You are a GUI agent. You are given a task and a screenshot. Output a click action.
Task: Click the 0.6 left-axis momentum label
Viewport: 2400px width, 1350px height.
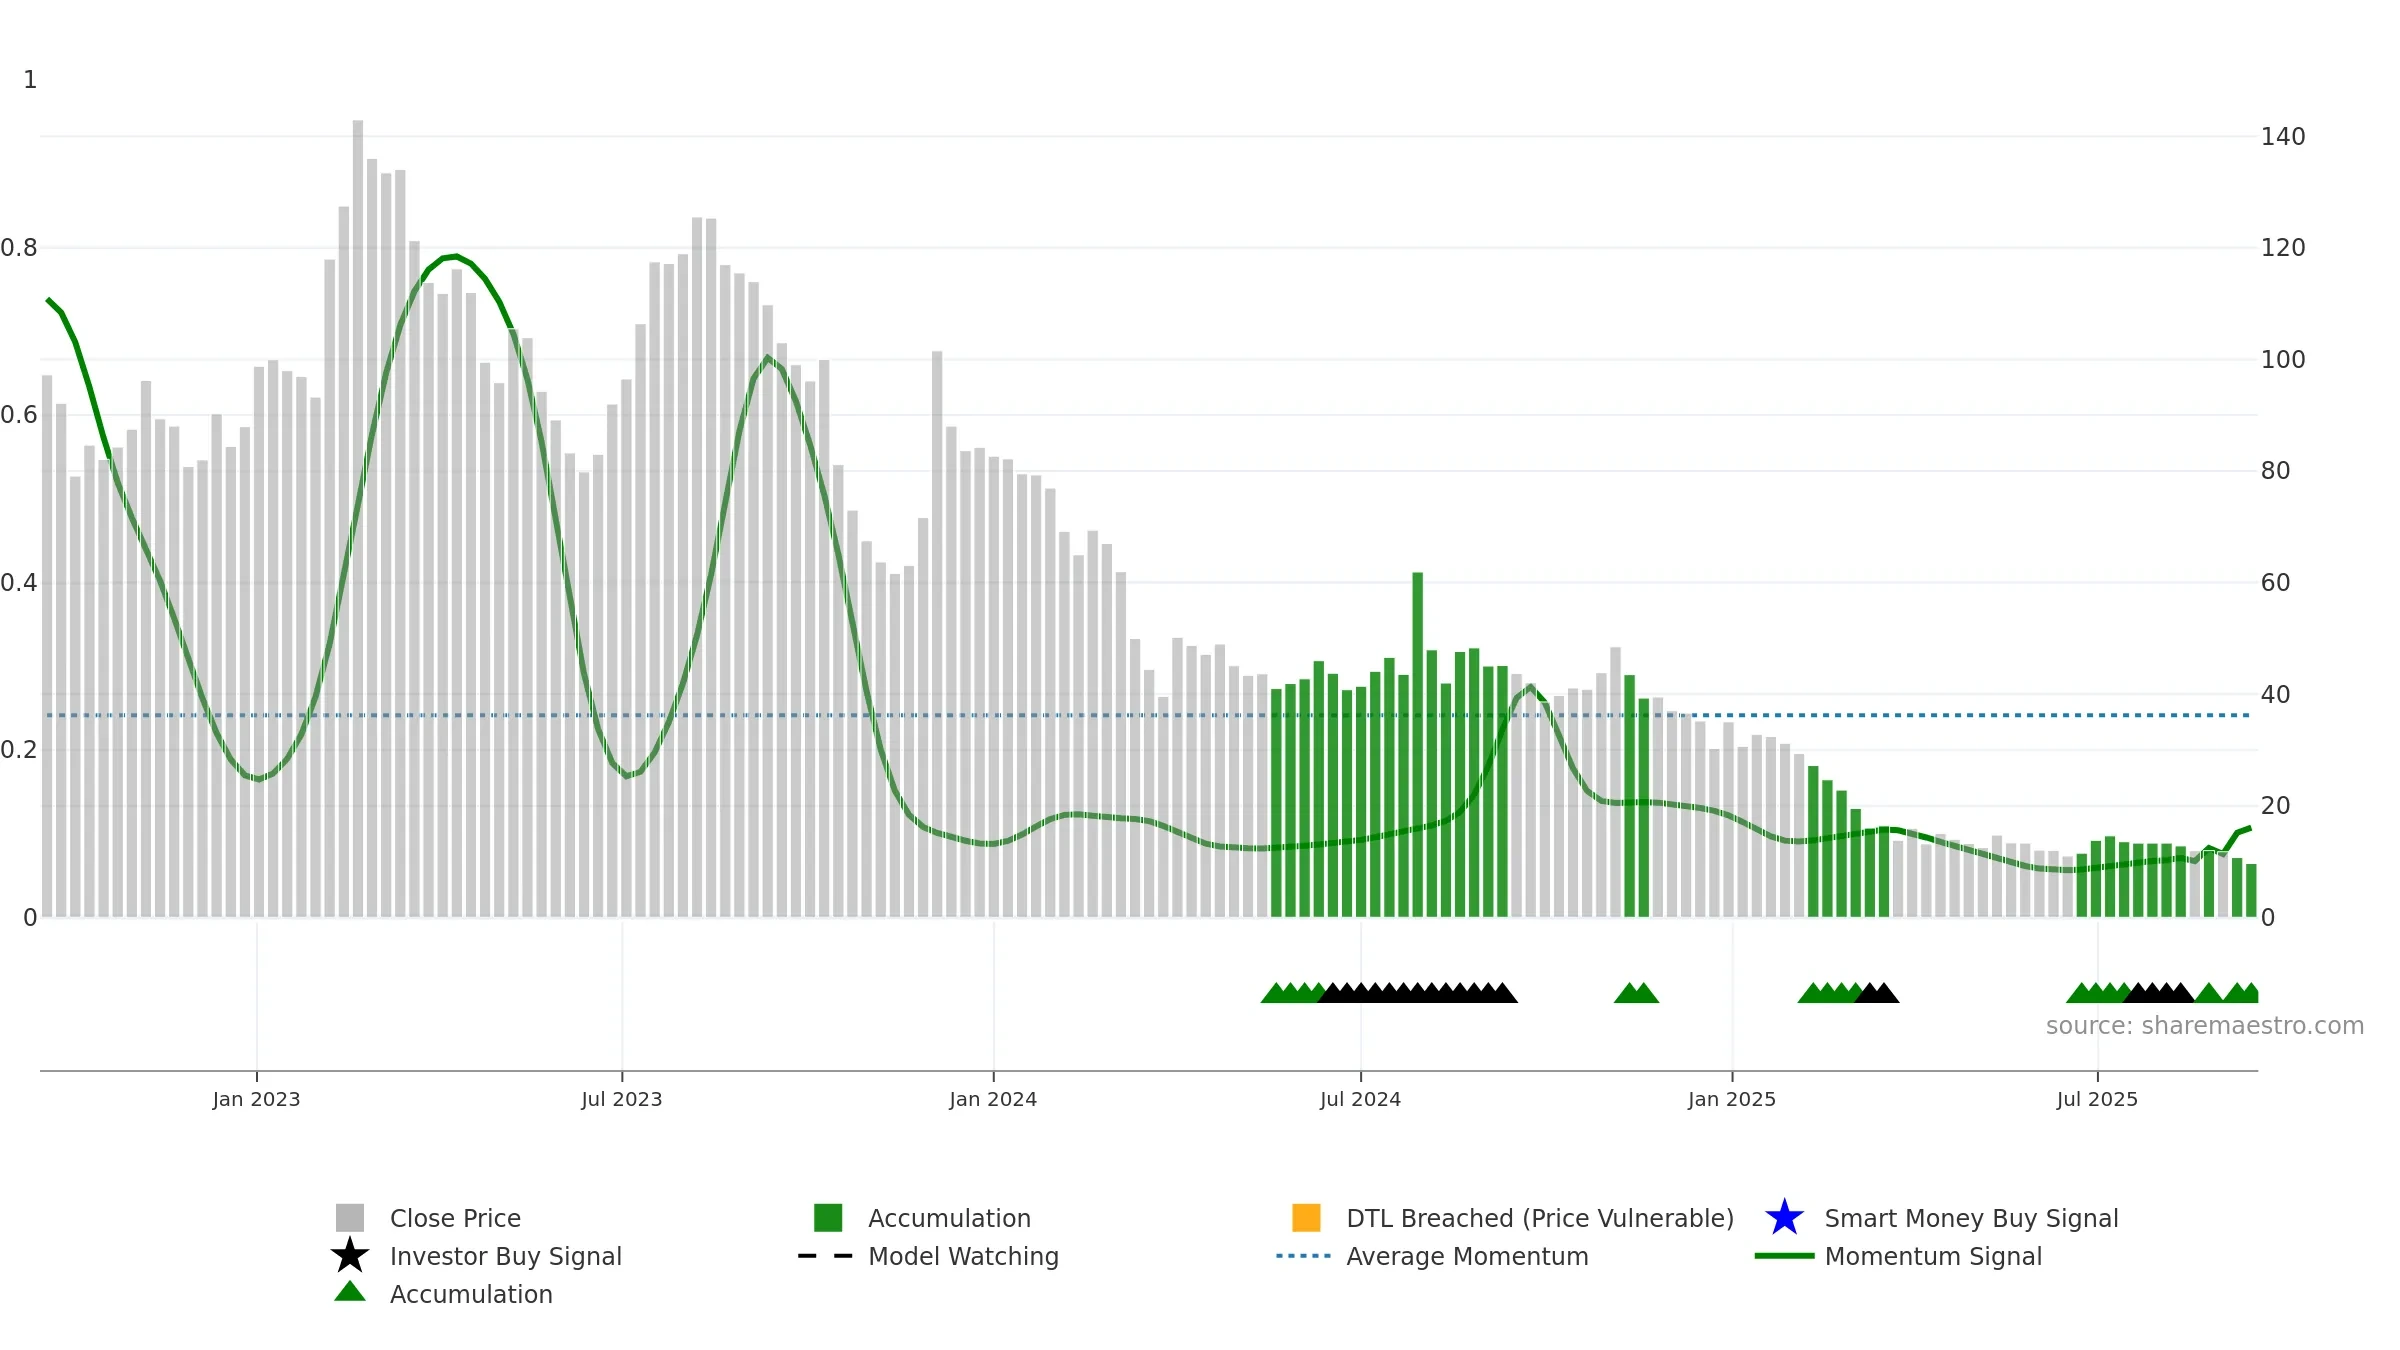pos(19,415)
